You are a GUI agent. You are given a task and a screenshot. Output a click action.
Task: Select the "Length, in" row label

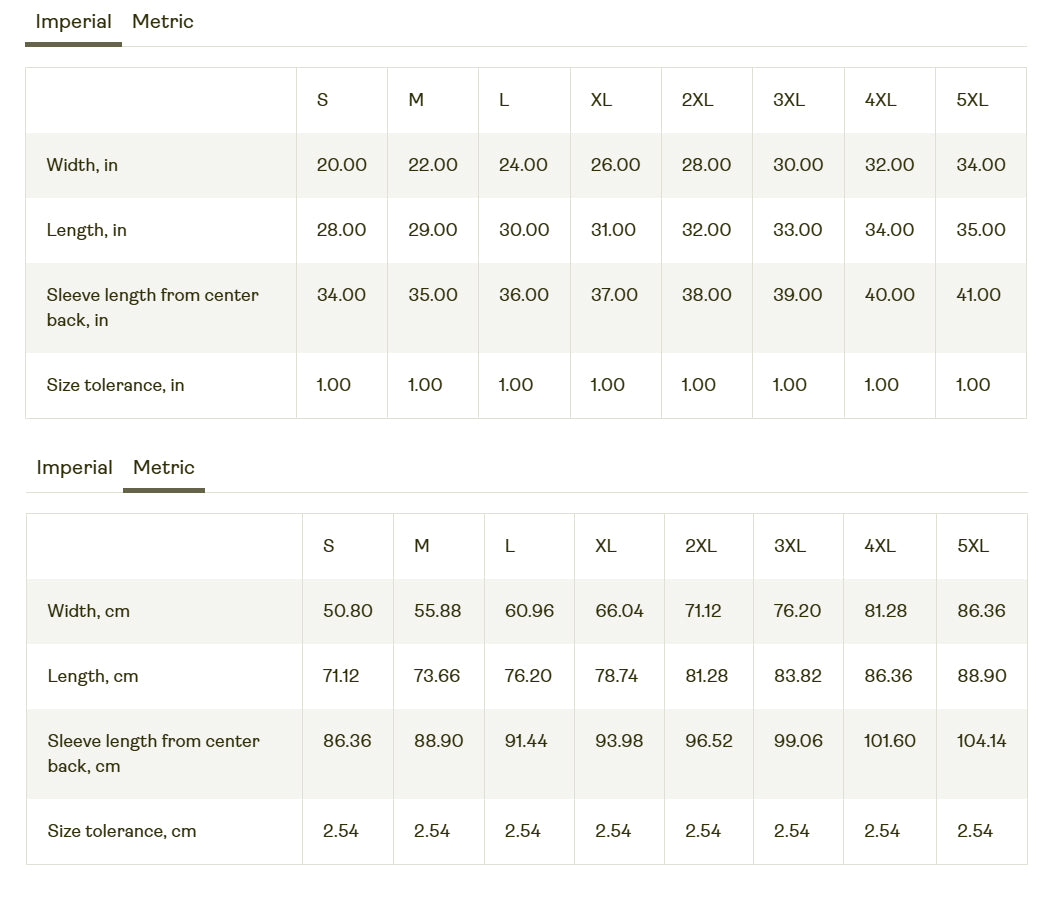(x=87, y=230)
